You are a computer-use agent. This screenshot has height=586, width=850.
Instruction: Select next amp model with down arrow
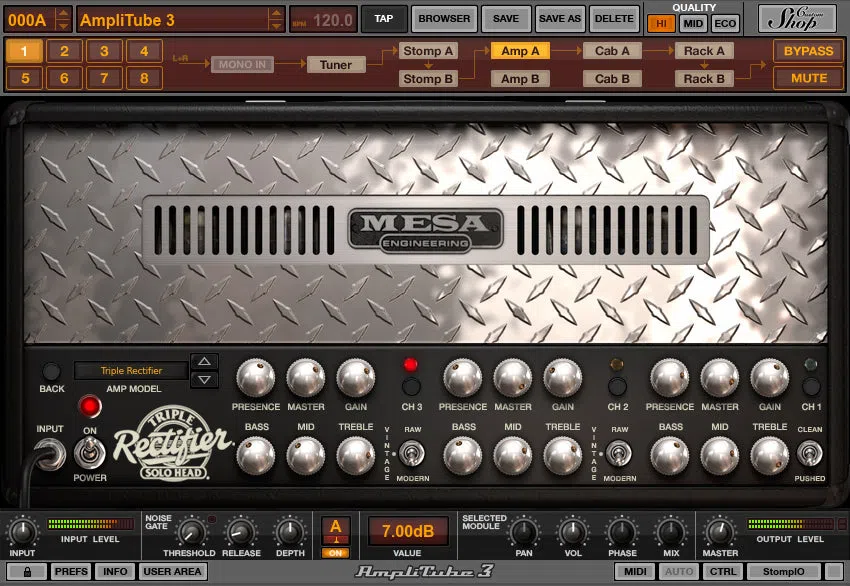(204, 379)
